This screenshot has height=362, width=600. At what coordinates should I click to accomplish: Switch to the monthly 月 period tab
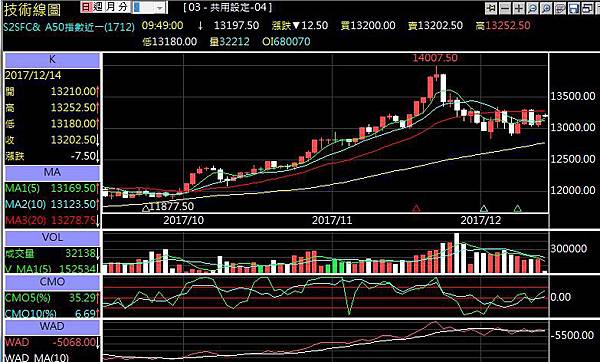pos(110,7)
